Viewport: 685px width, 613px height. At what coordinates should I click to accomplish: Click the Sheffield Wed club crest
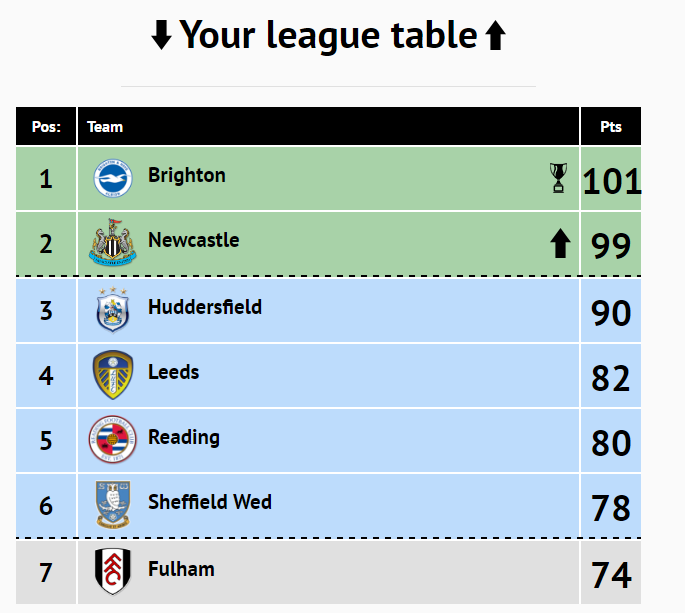coord(113,505)
